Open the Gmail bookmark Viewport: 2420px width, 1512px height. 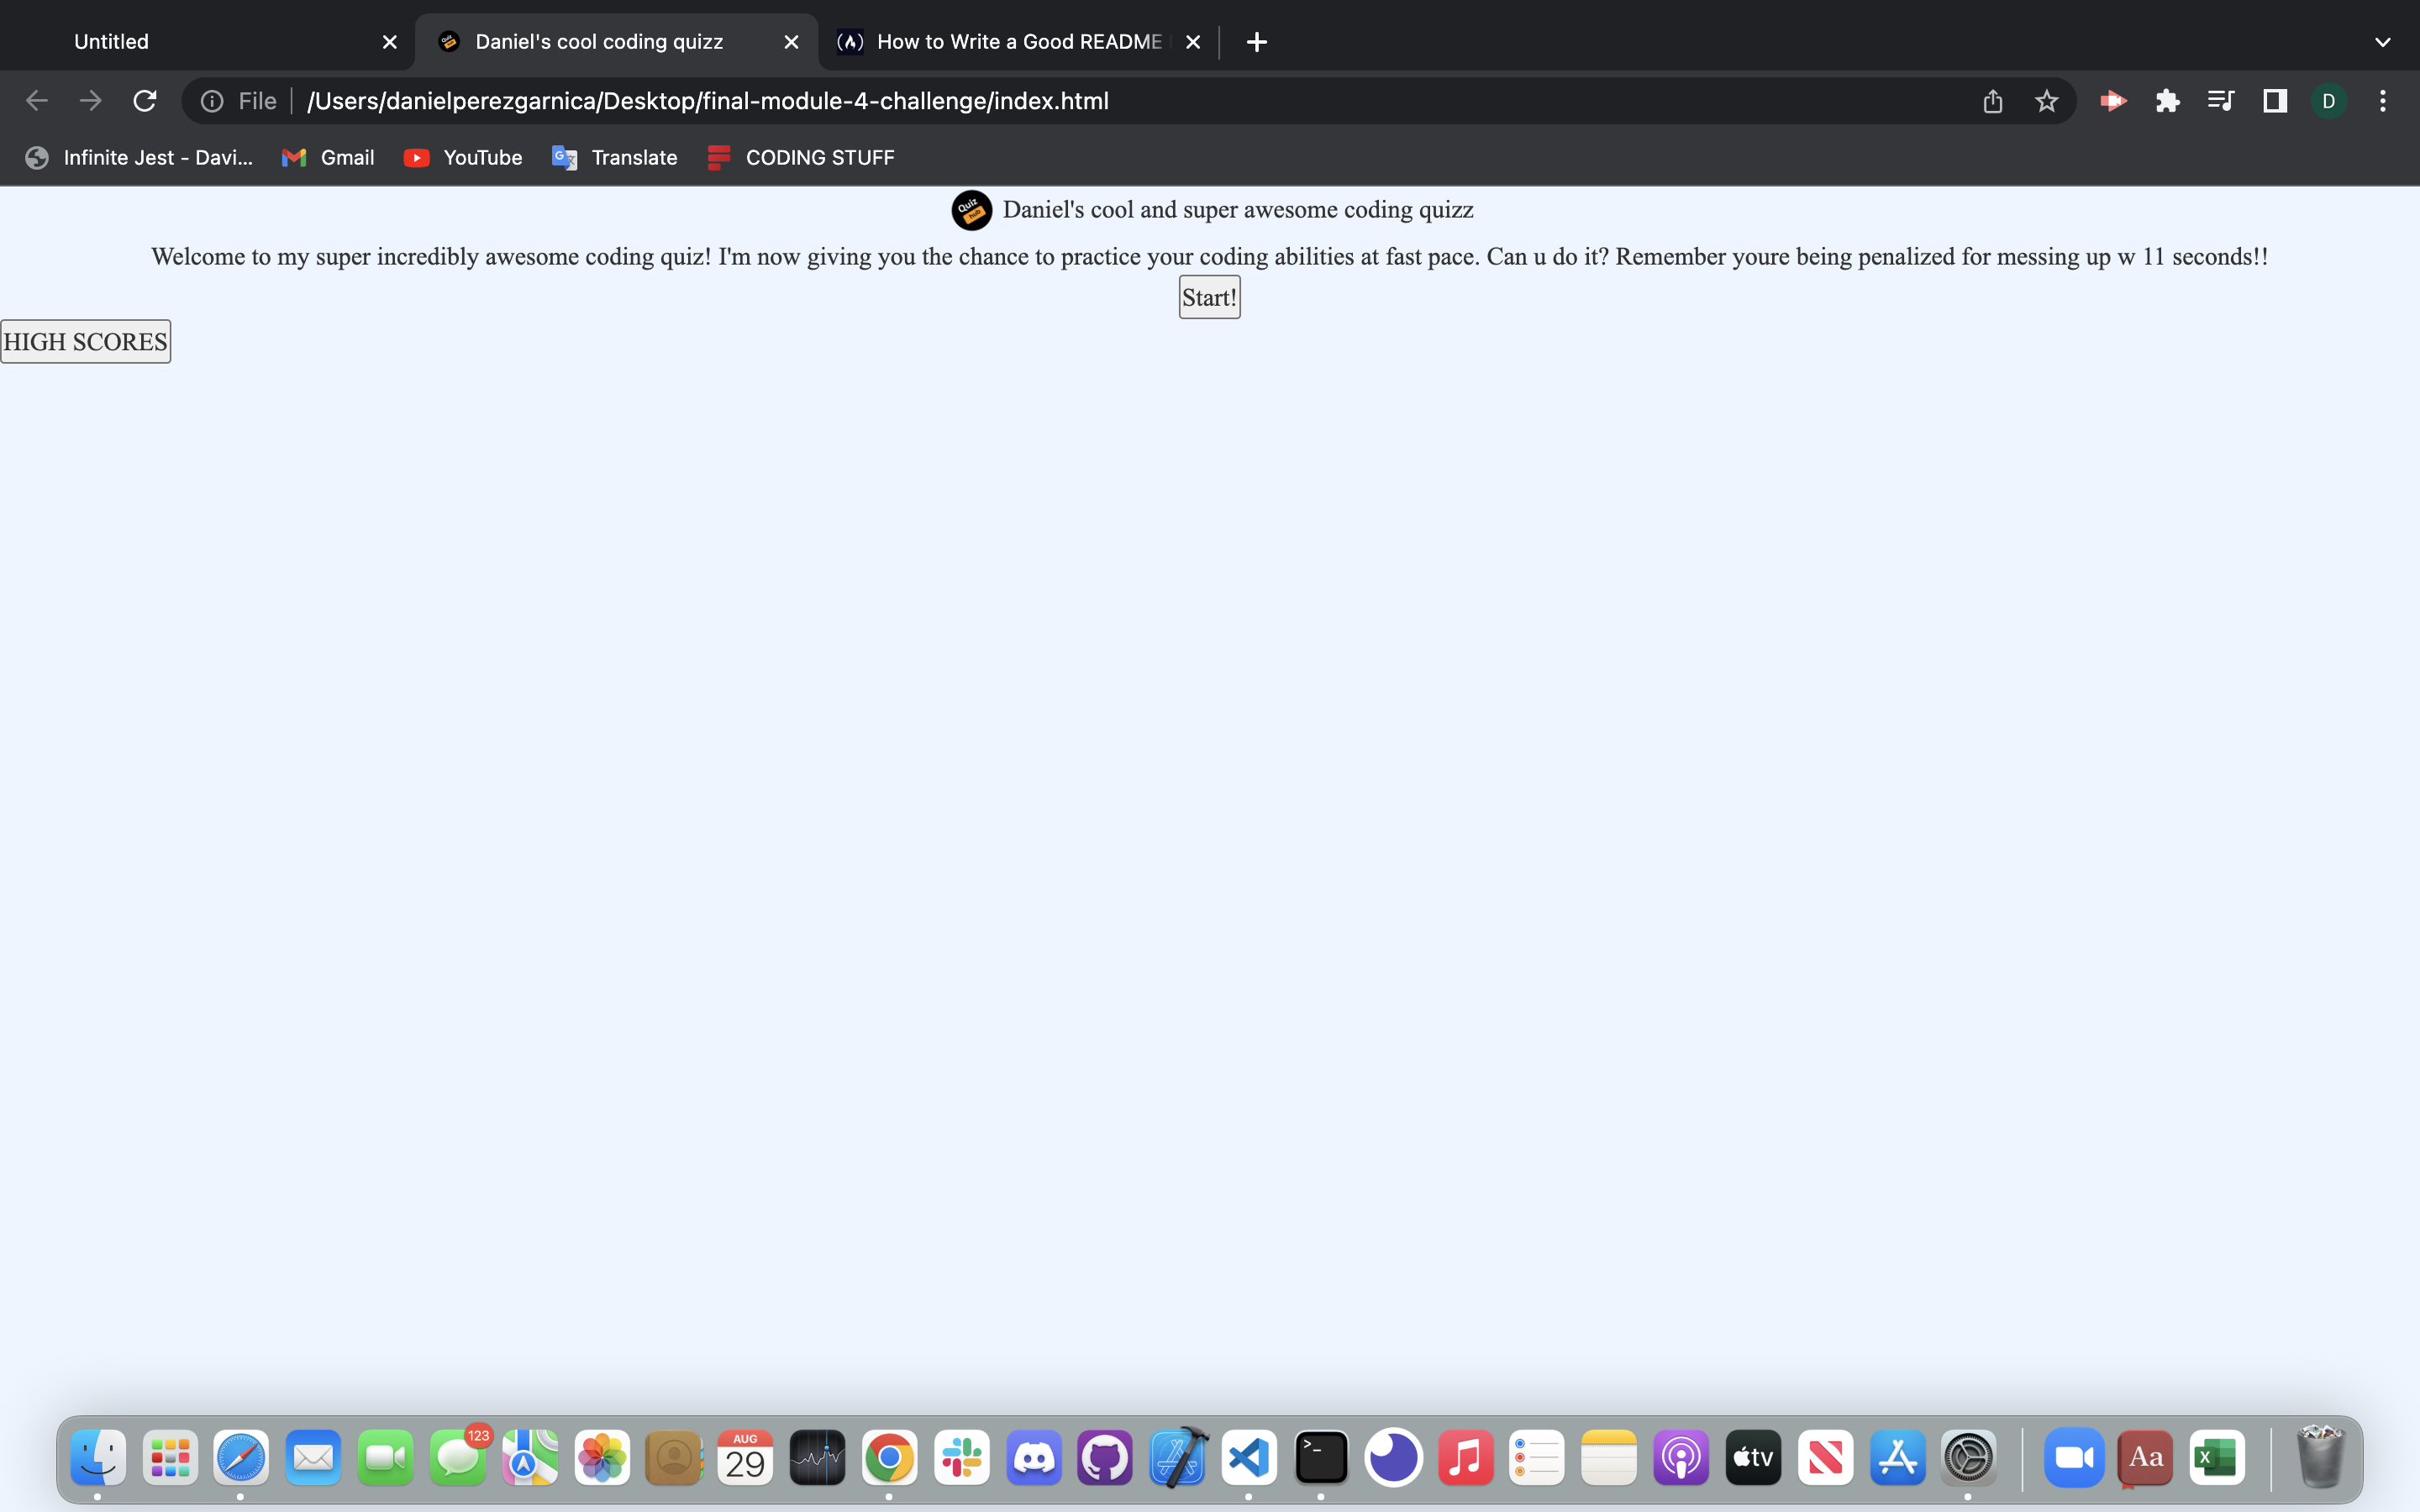pyautogui.click(x=328, y=158)
